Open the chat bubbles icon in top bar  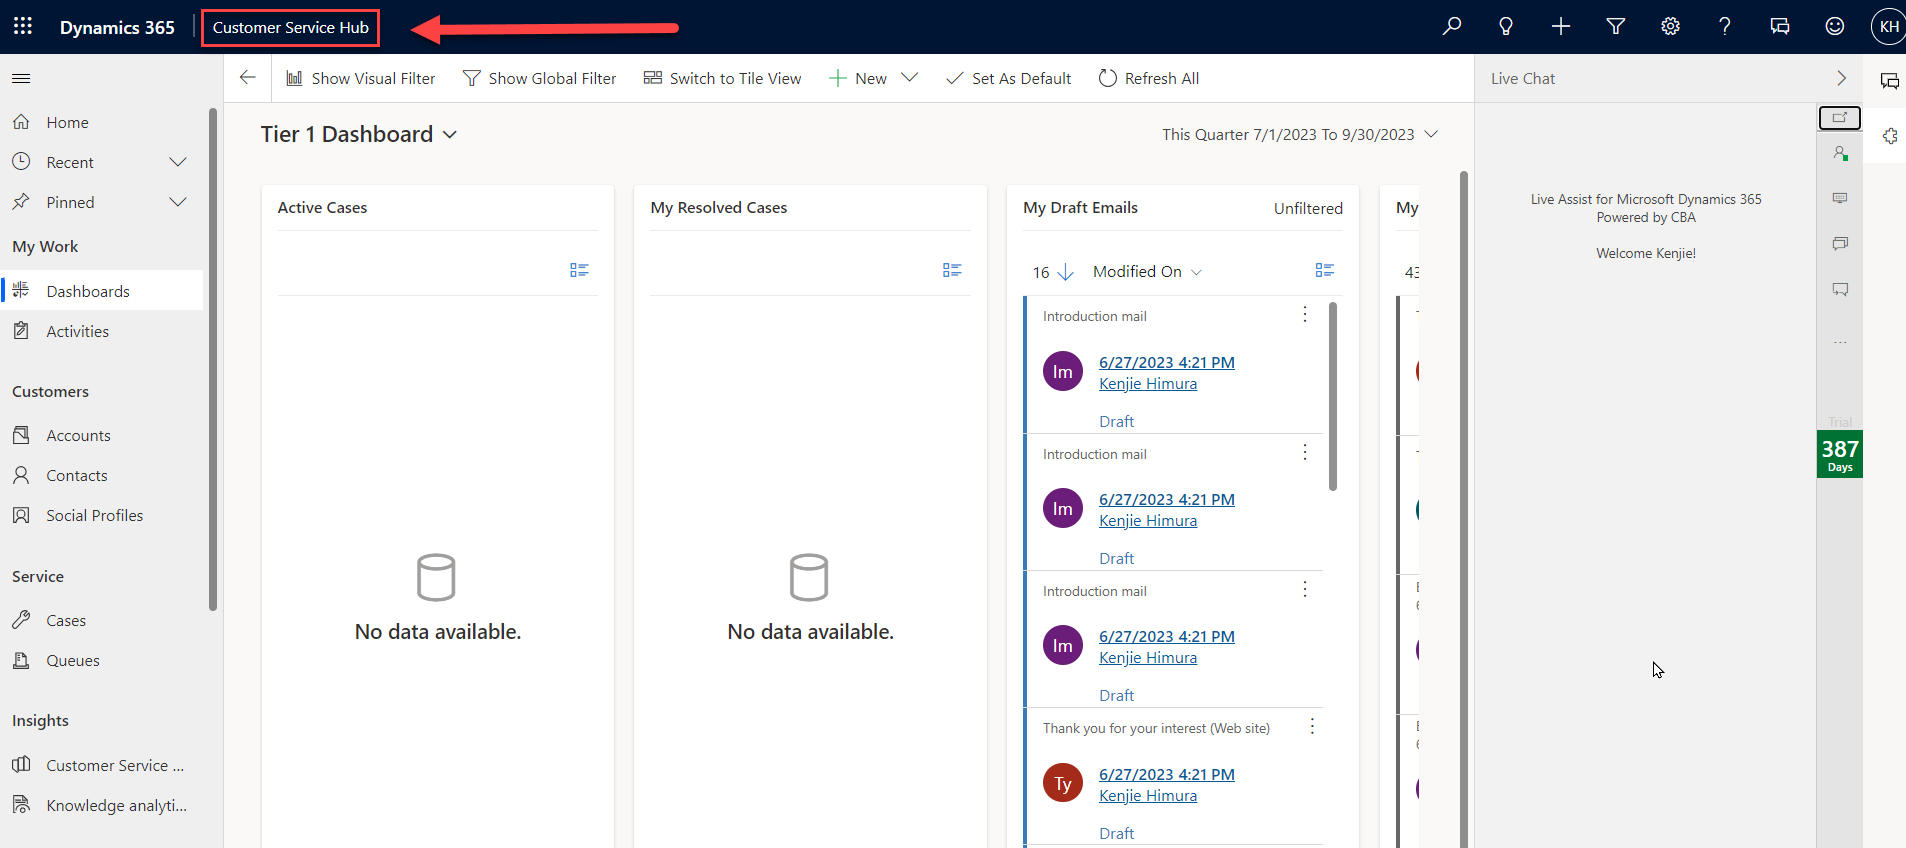tap(1780, 26)
